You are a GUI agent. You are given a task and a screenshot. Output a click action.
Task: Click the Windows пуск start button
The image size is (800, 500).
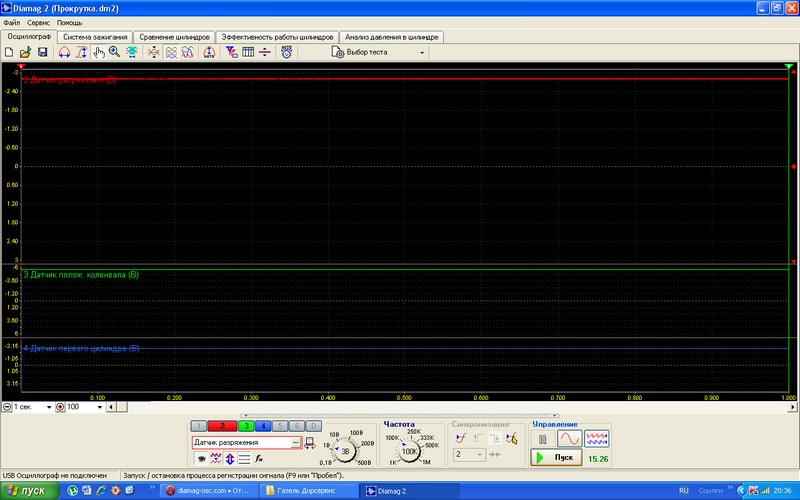pyautogui.click(x=30, y=491)
